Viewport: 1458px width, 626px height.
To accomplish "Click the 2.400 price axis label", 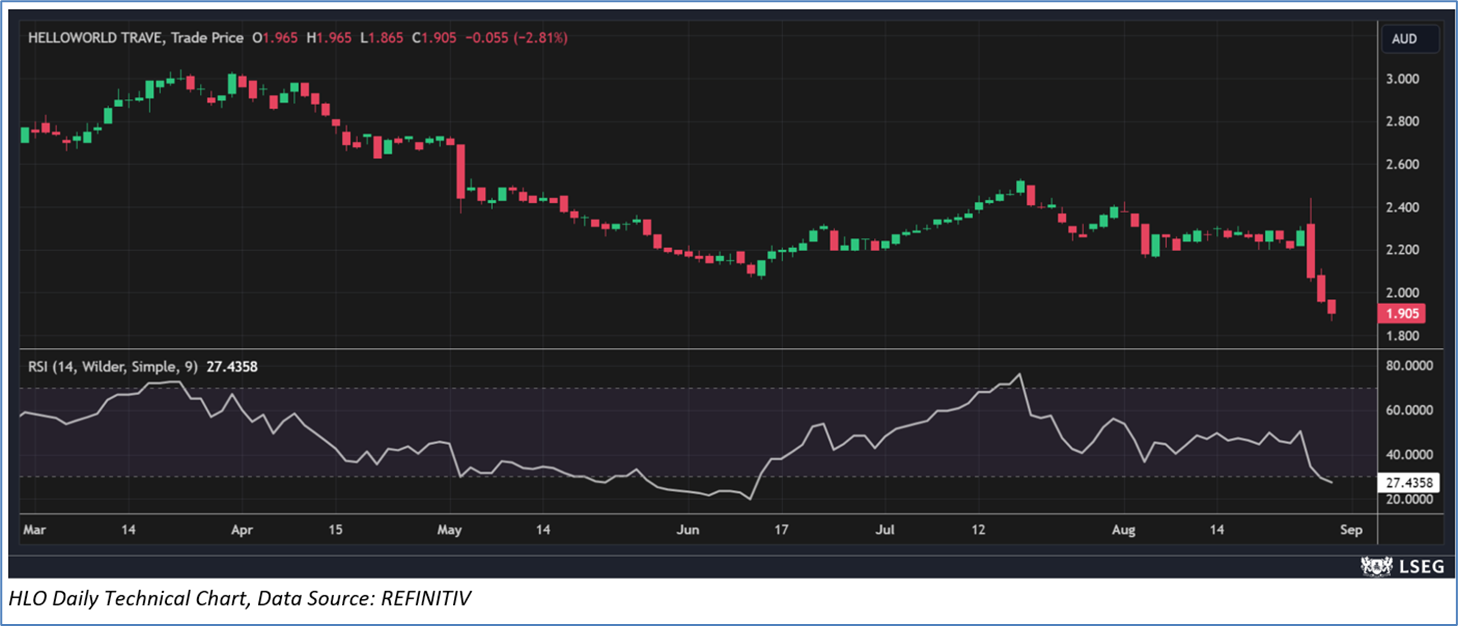I will (1402, 208).
